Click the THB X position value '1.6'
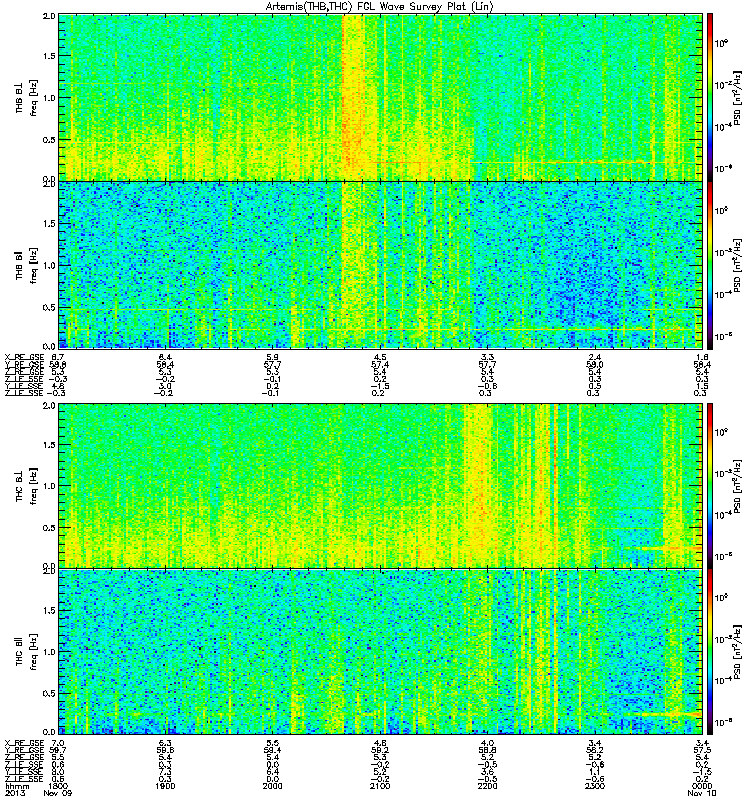 click(x=702, y=357)
